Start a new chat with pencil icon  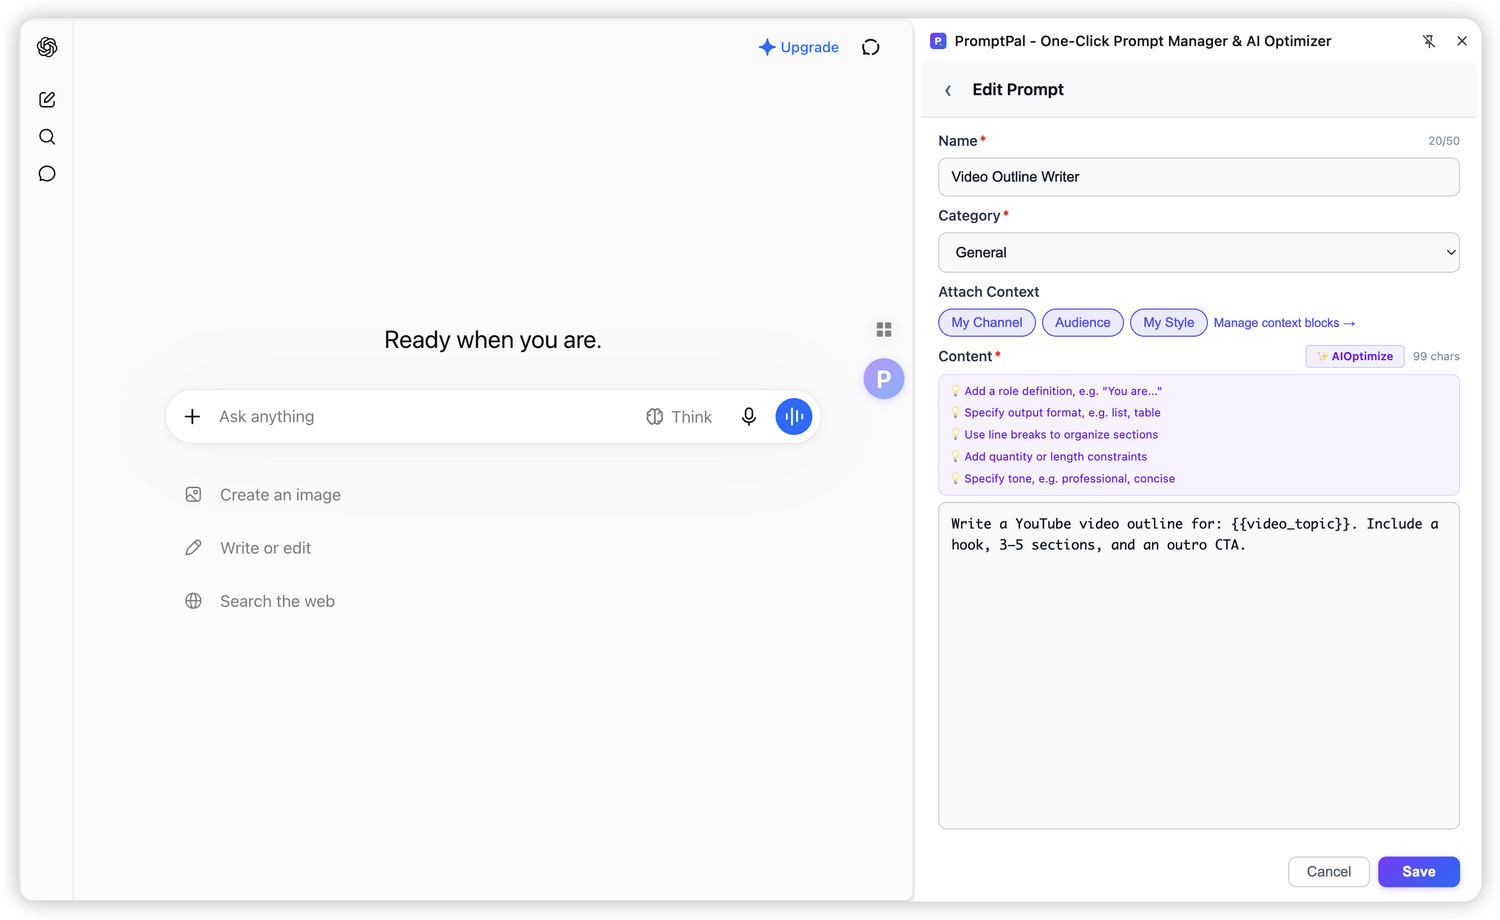click(47, 99)
